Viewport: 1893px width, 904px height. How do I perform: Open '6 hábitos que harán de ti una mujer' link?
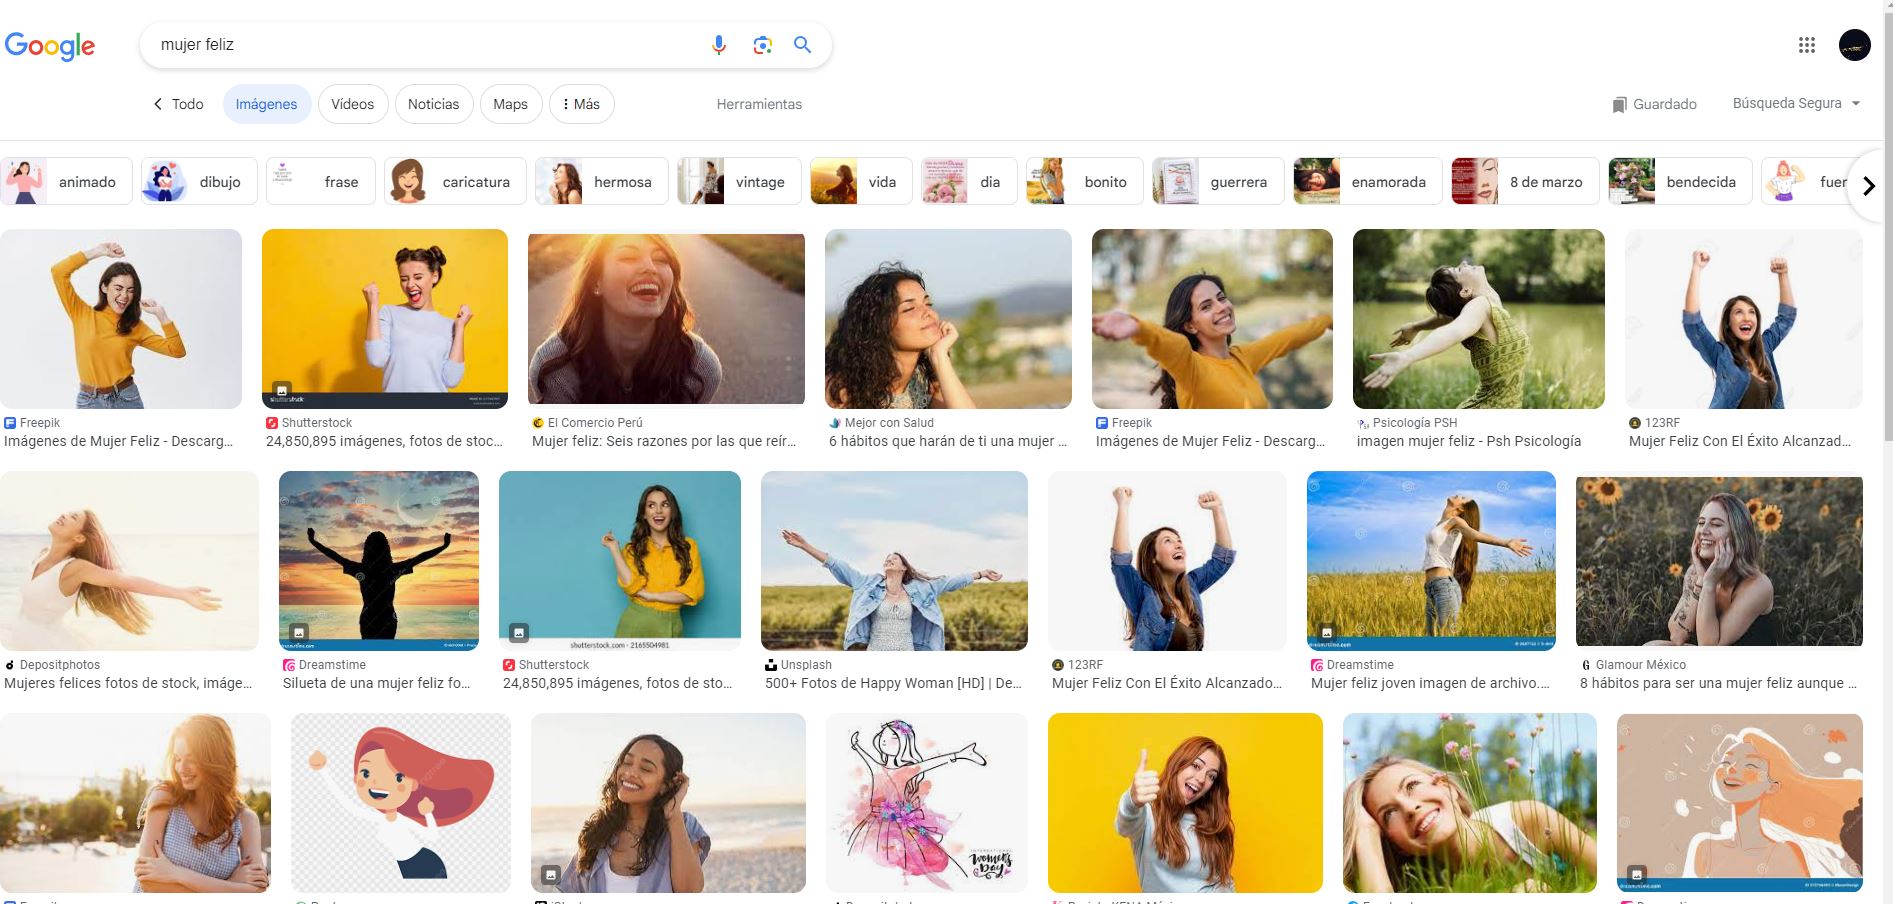(948, 441)
